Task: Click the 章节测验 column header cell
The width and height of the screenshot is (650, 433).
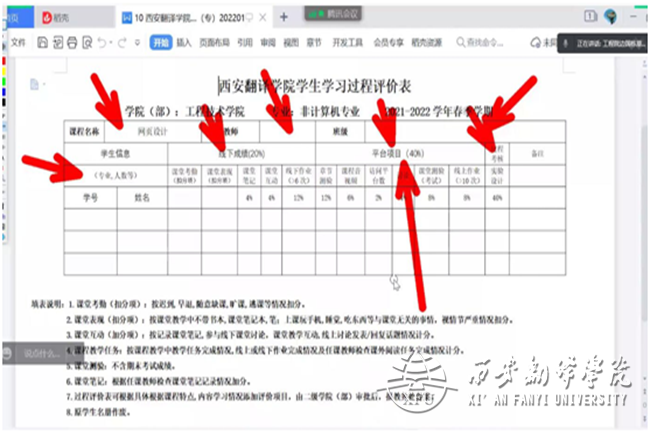Action: click(x=326, y=176)
